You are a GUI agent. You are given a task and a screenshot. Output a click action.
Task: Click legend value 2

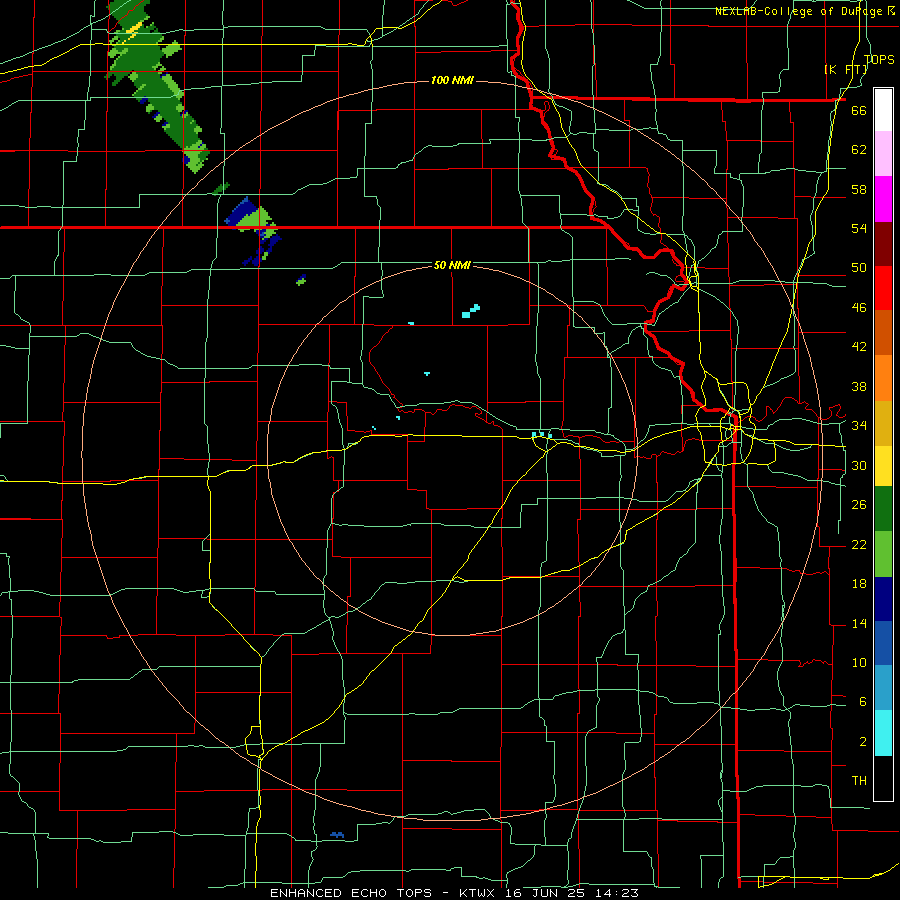click(862, 741)
